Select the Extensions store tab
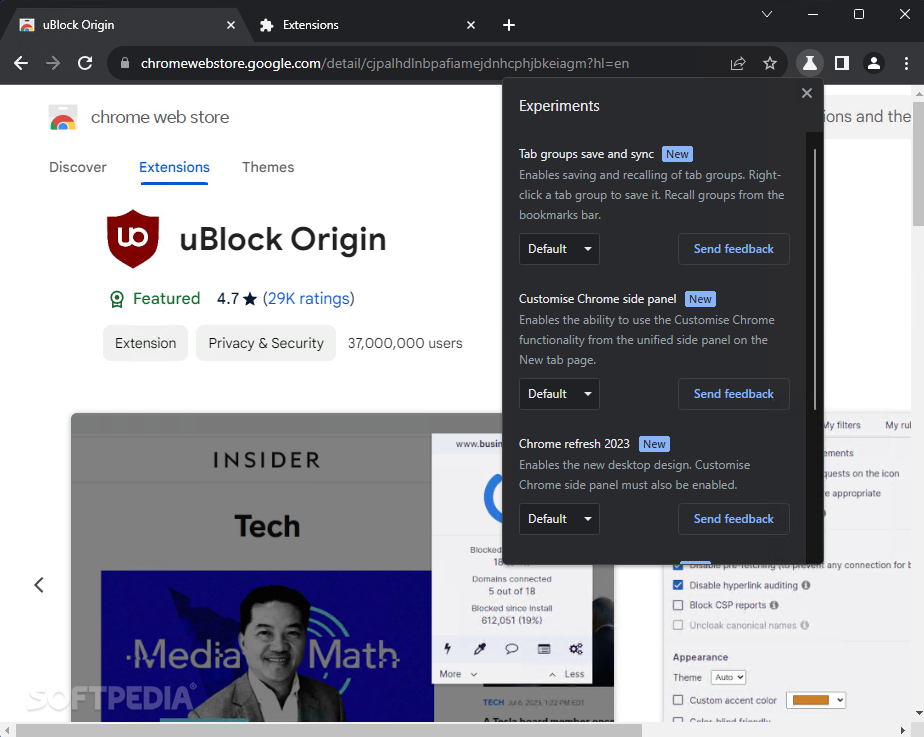 click(174, 167)
